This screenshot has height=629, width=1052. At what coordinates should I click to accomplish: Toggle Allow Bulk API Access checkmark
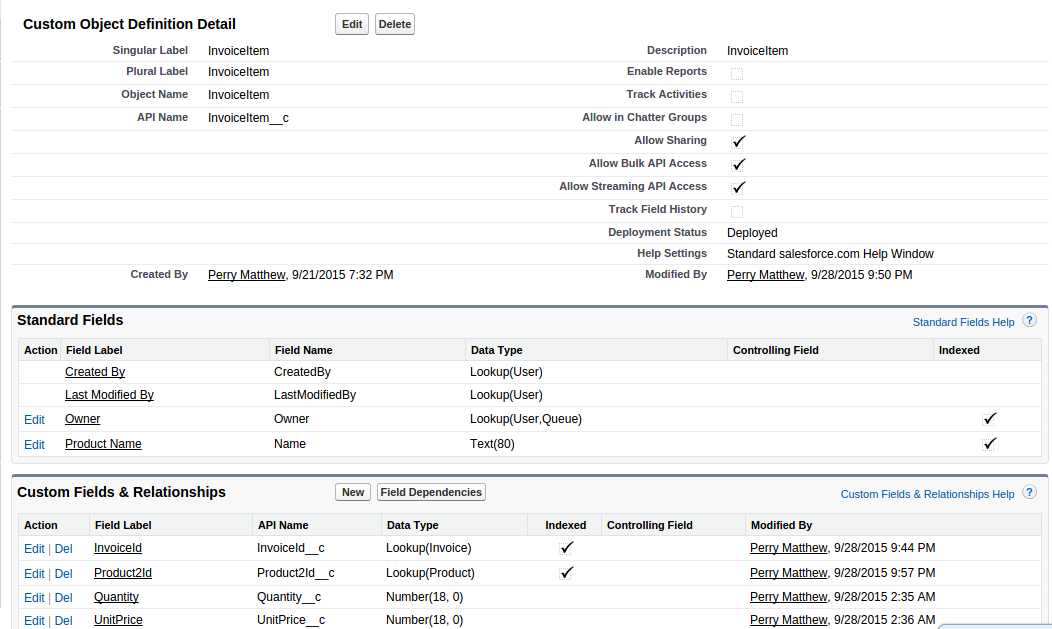point(738,164)
